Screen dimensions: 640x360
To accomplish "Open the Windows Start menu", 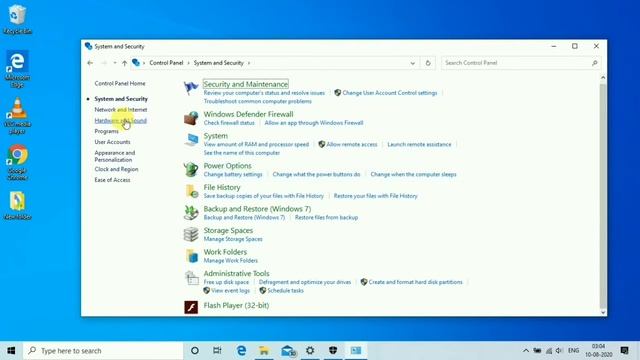I will (x=11, y=351).
